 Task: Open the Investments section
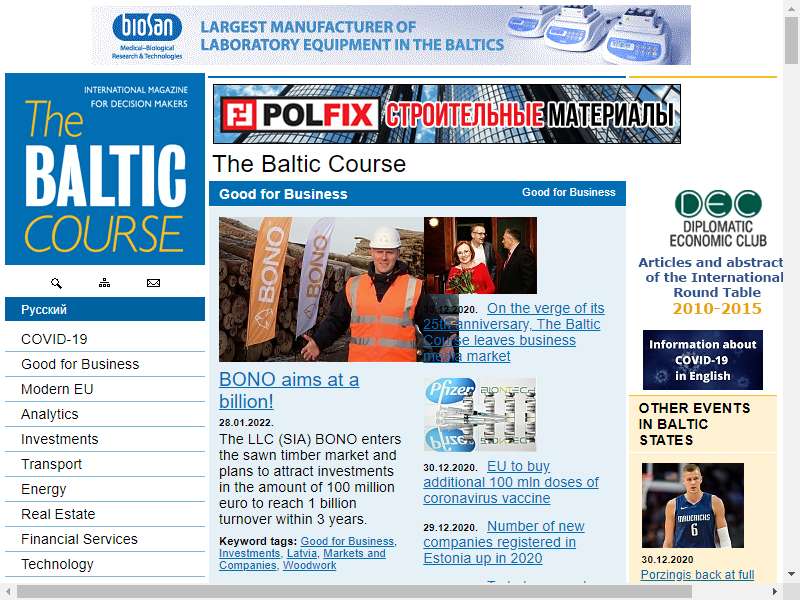105,439
